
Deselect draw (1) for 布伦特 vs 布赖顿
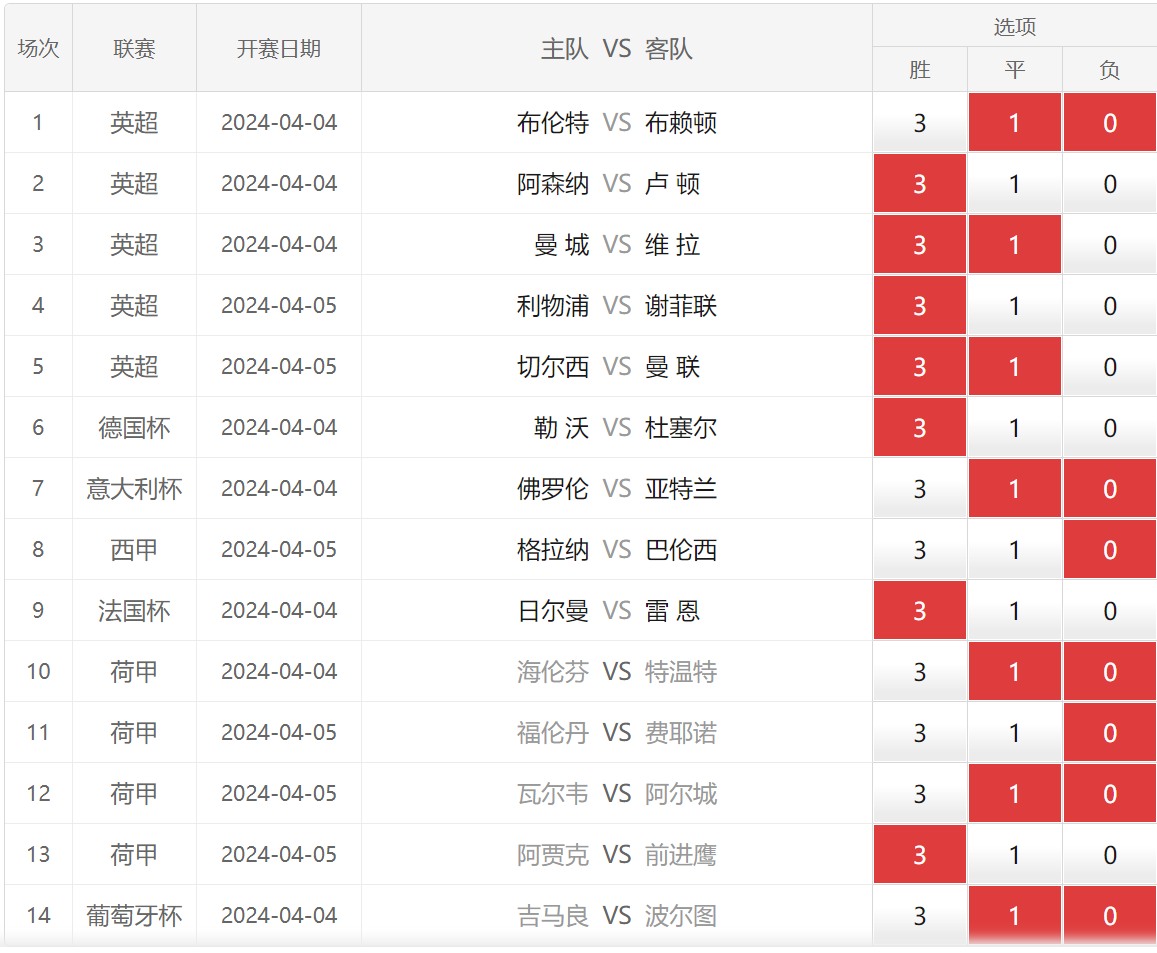1015,122
